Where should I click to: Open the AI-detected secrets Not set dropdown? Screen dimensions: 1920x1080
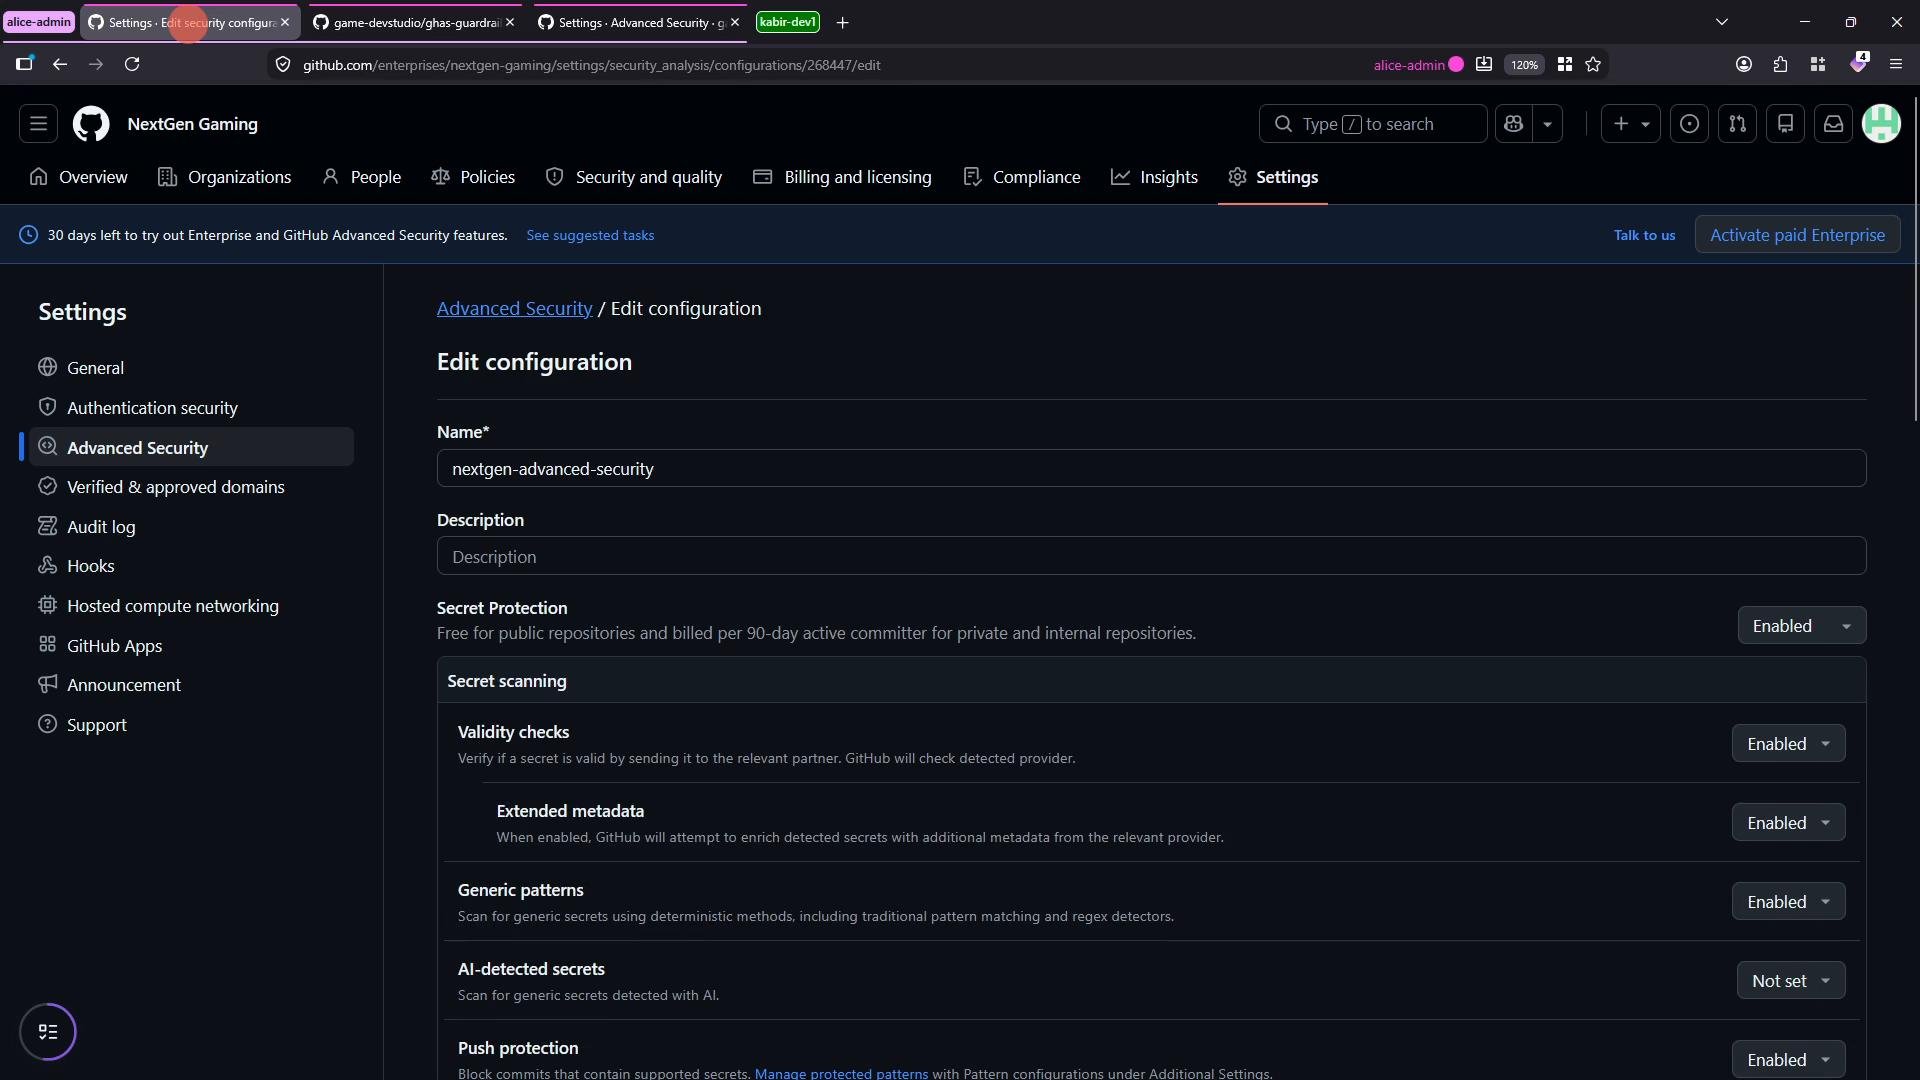[1791, 981]
